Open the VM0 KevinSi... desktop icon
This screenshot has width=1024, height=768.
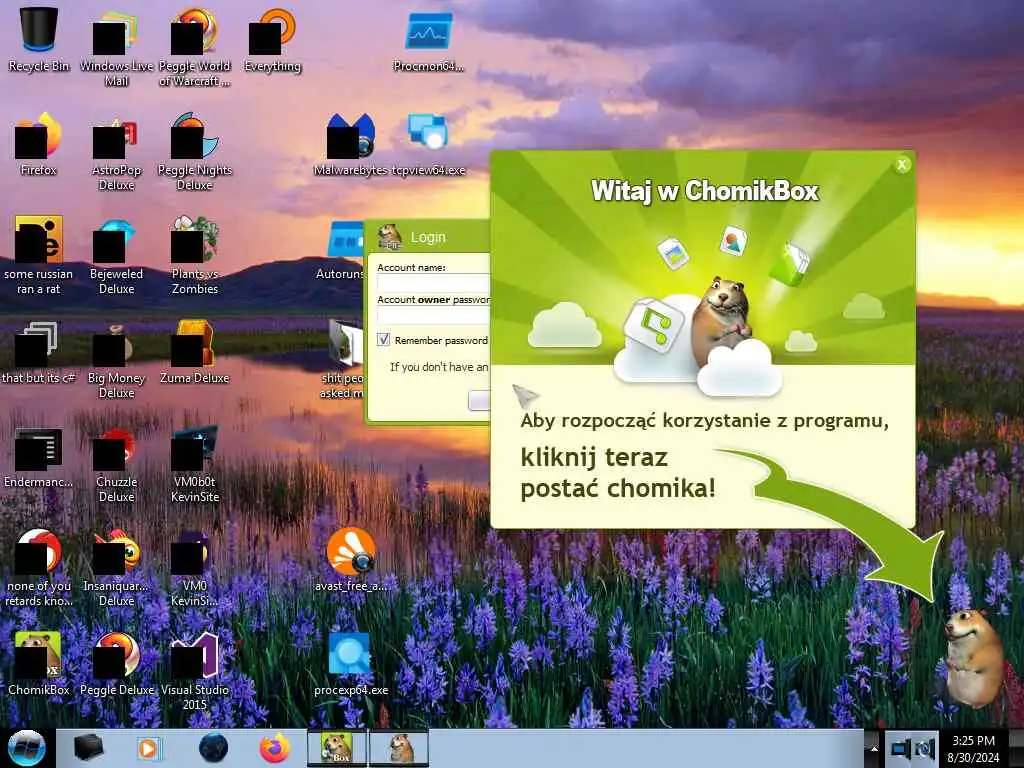pyautogui.click(x=195, y=567)
